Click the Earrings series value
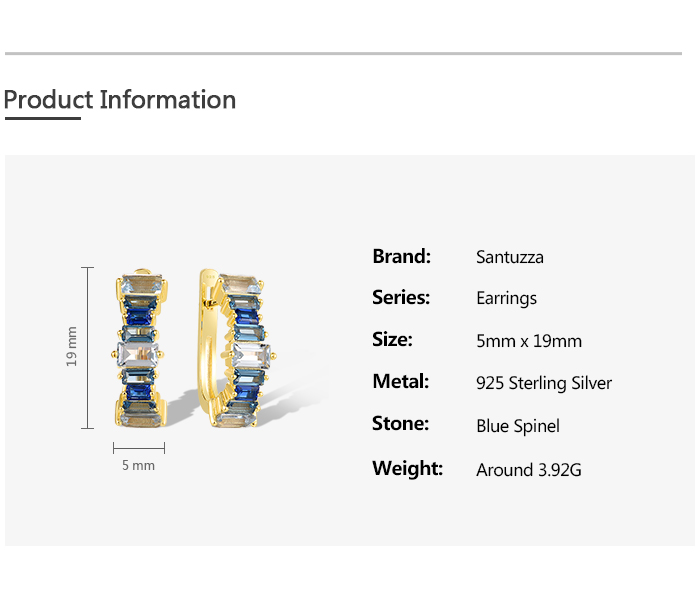The image size is (700, 596). 506,299
